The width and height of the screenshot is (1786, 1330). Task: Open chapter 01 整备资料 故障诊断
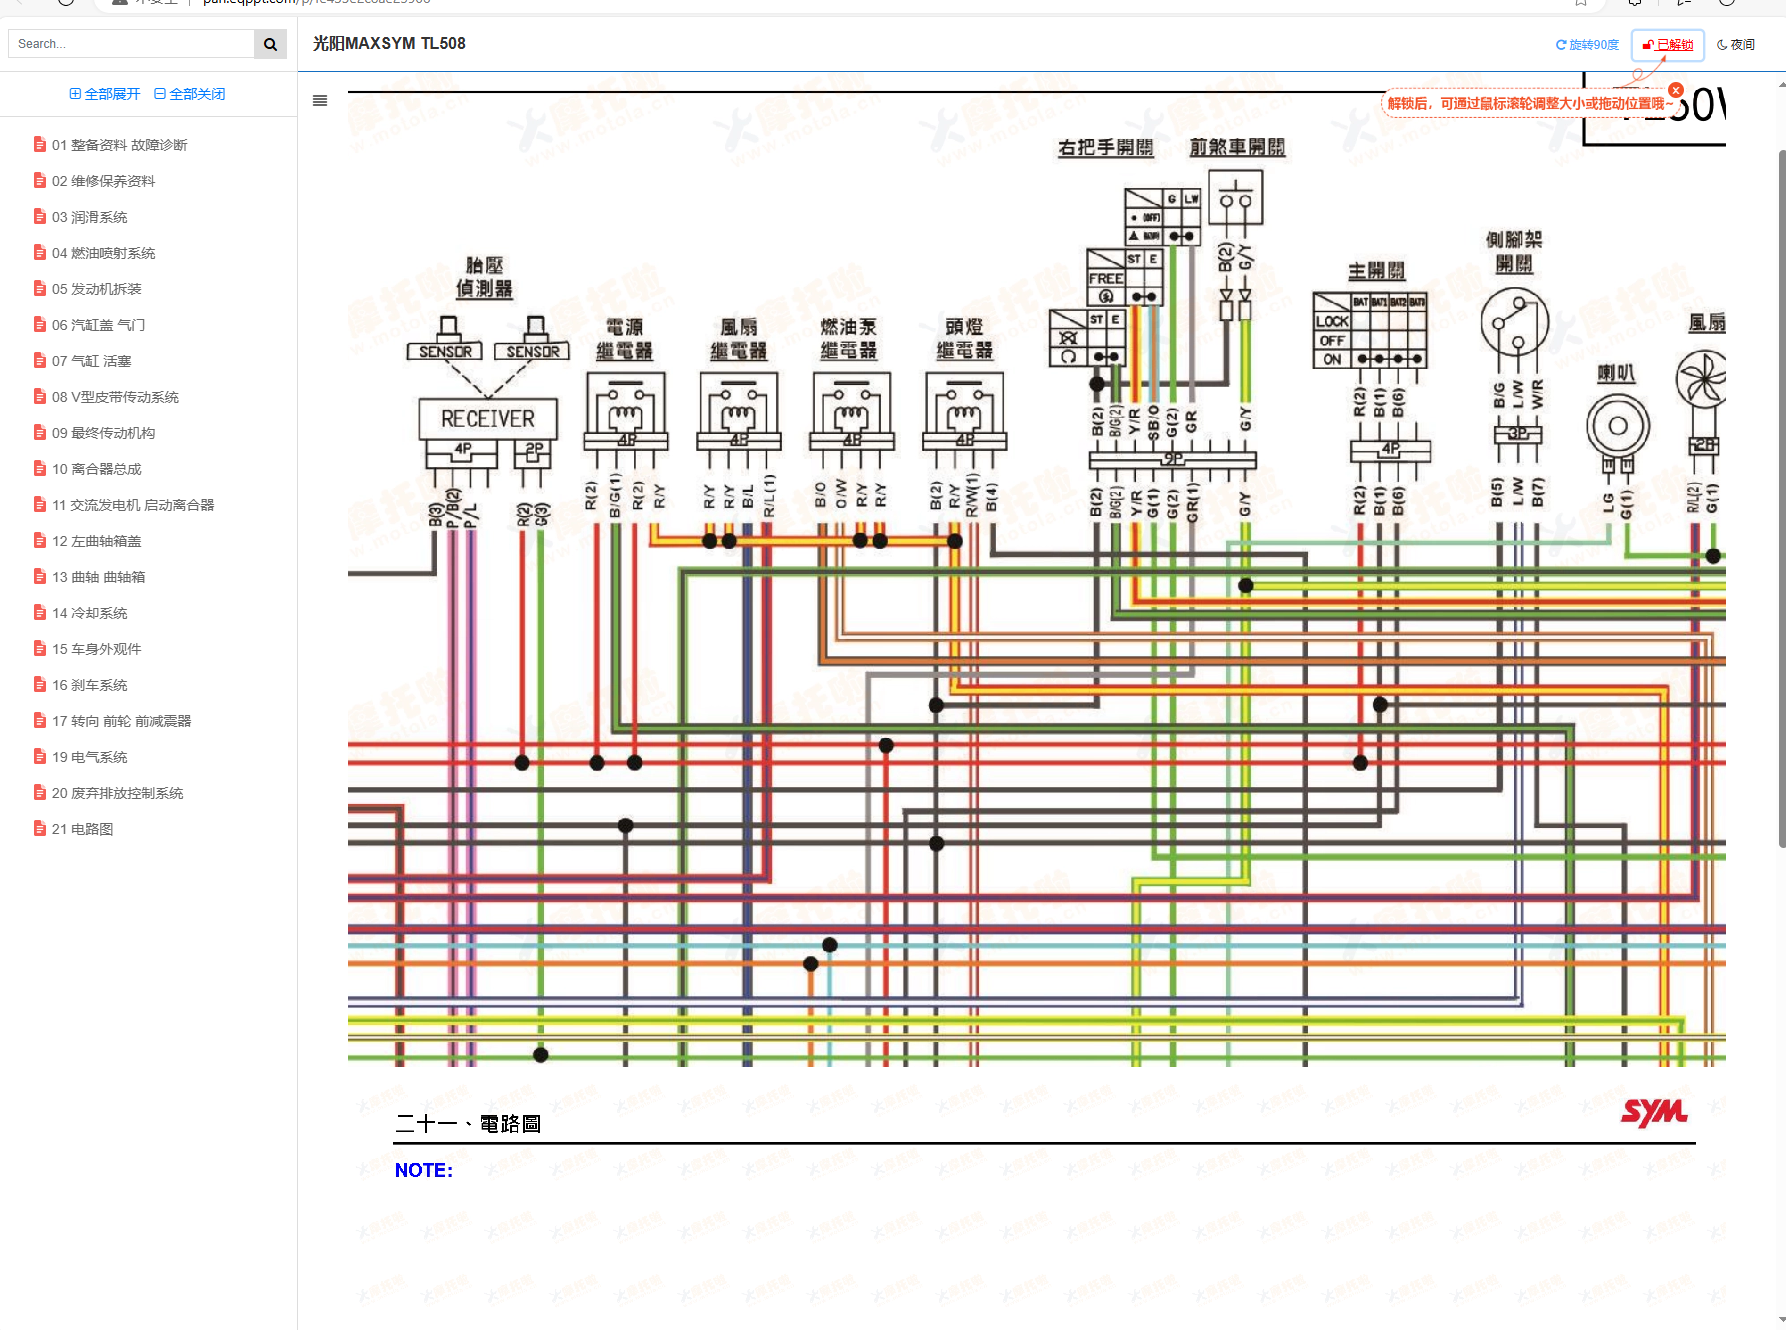119,145
